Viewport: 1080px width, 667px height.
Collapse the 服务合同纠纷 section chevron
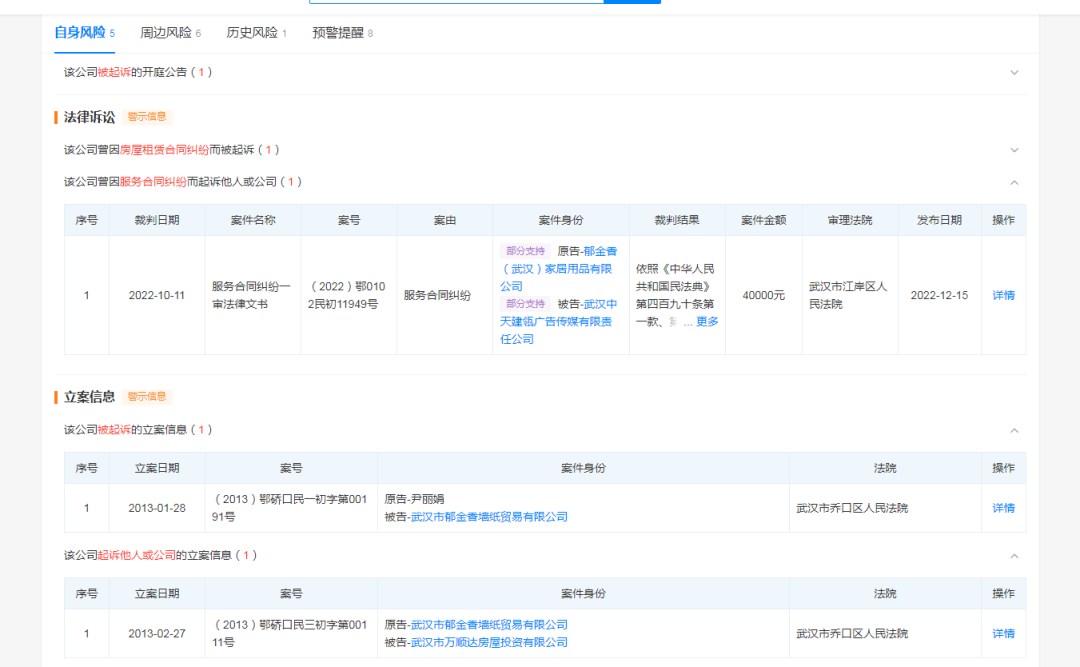coord(1014,182)
